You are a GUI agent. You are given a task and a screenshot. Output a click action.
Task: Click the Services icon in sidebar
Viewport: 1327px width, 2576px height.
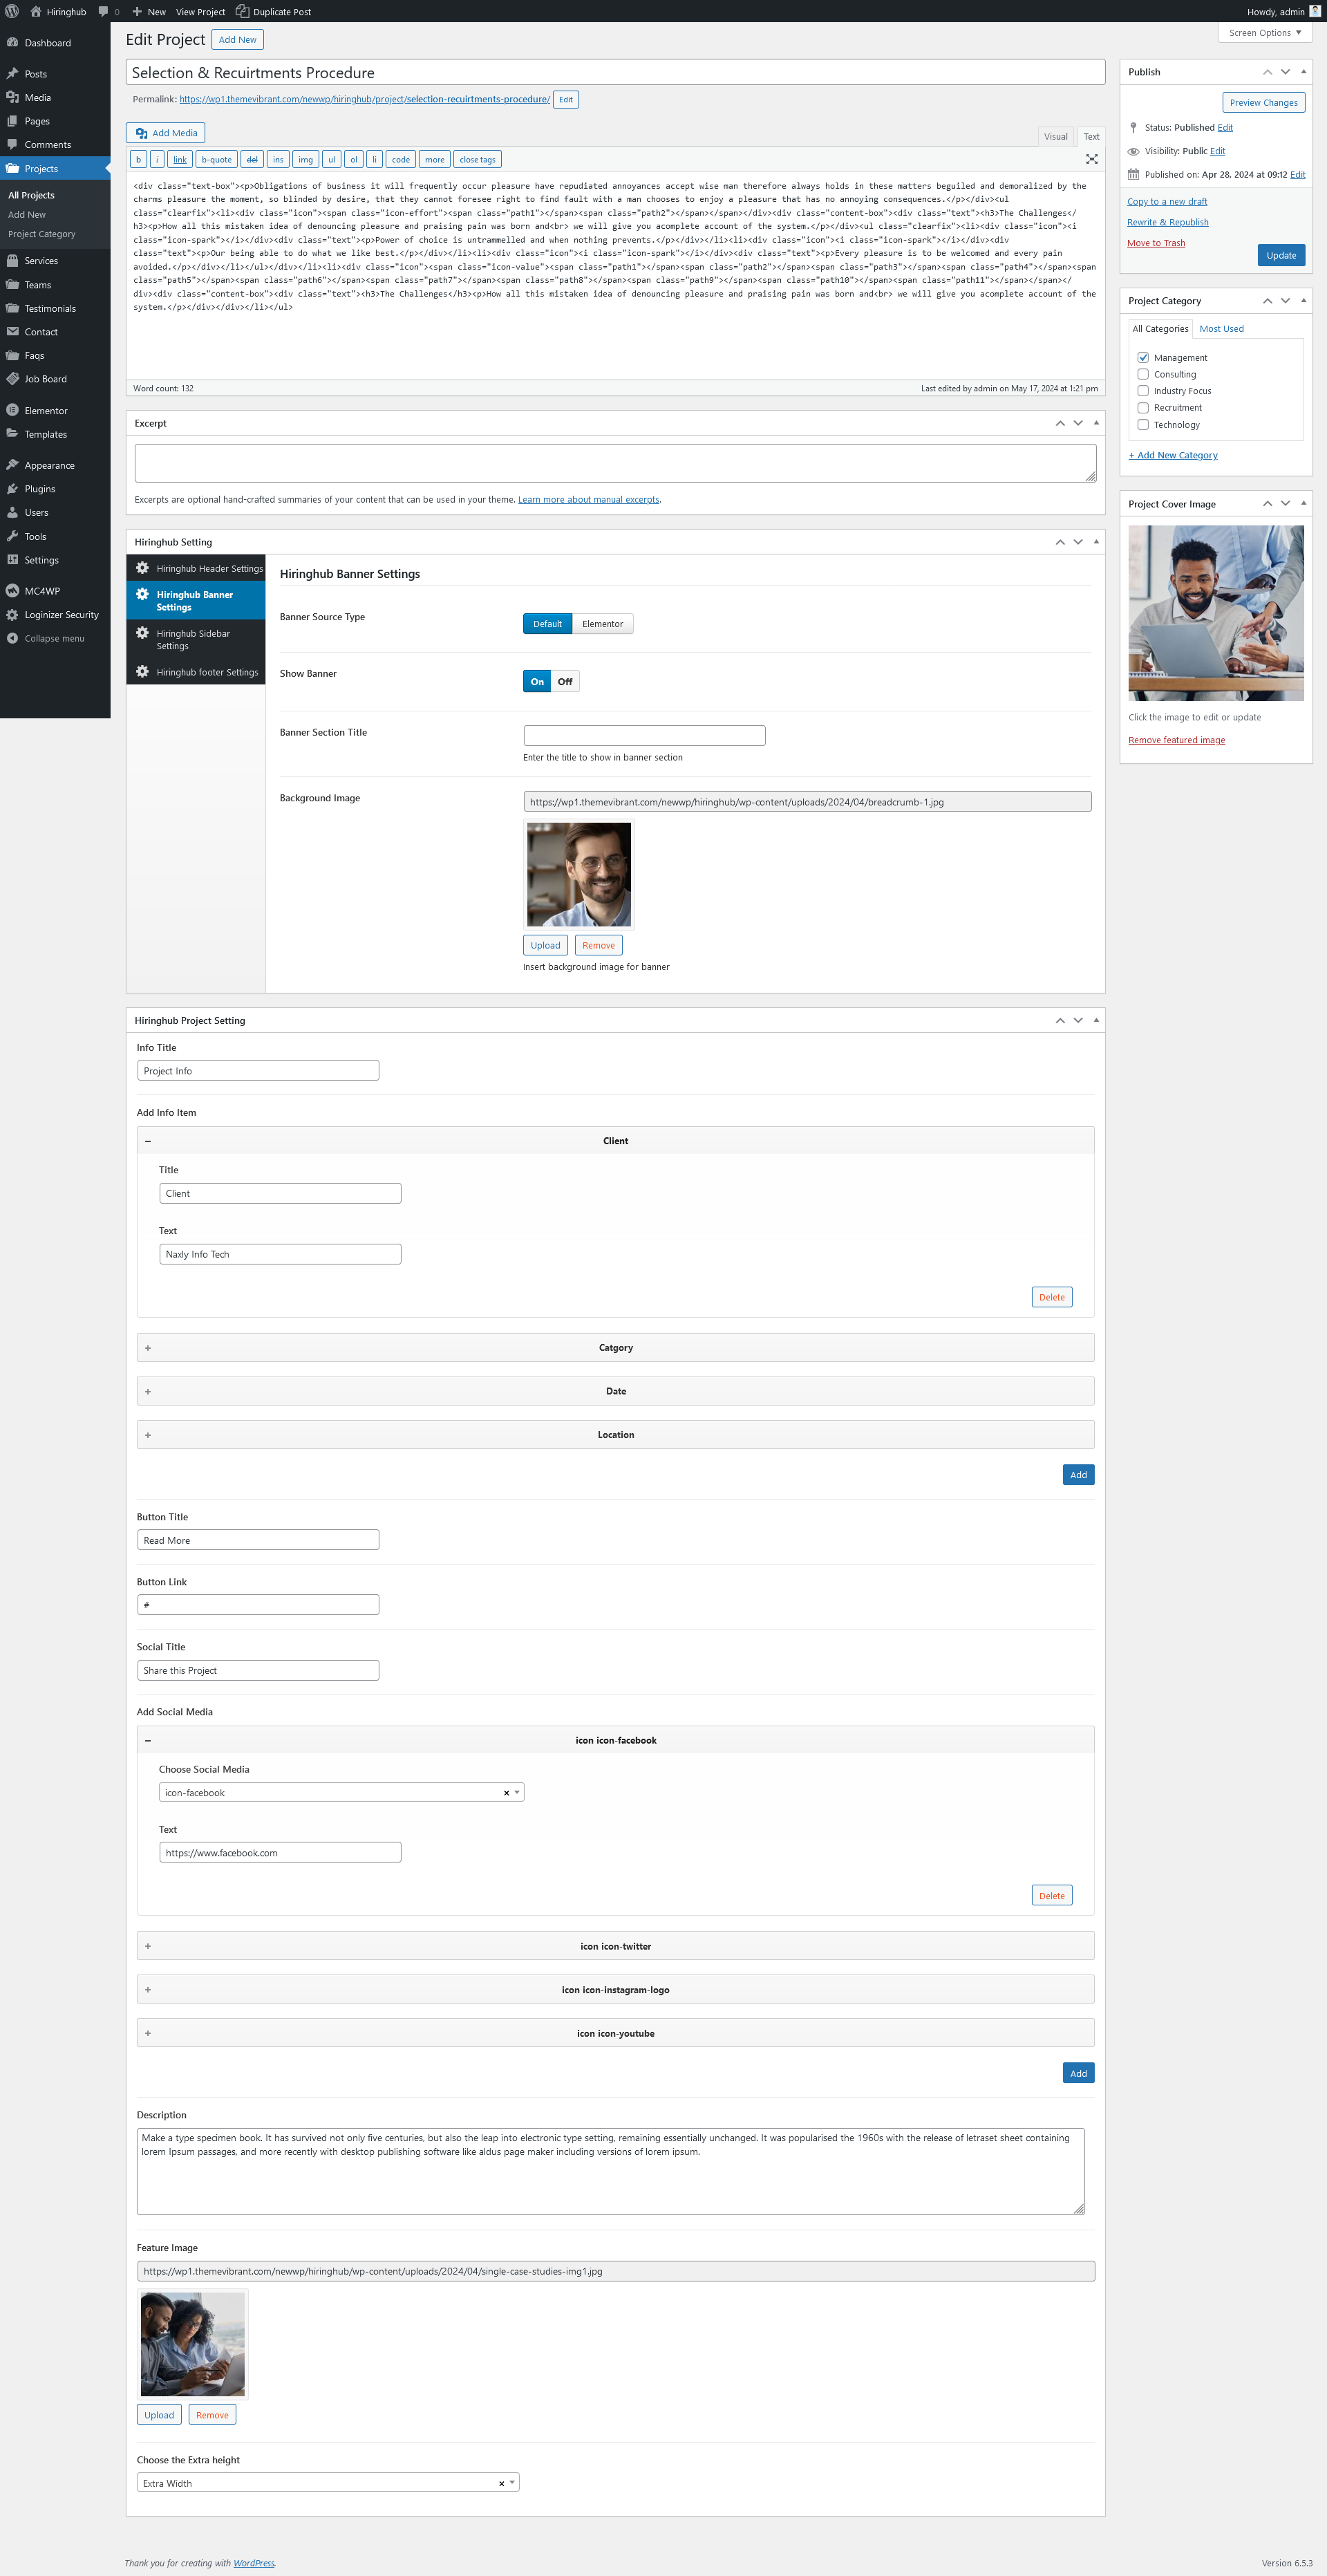[x=12, y=260]
